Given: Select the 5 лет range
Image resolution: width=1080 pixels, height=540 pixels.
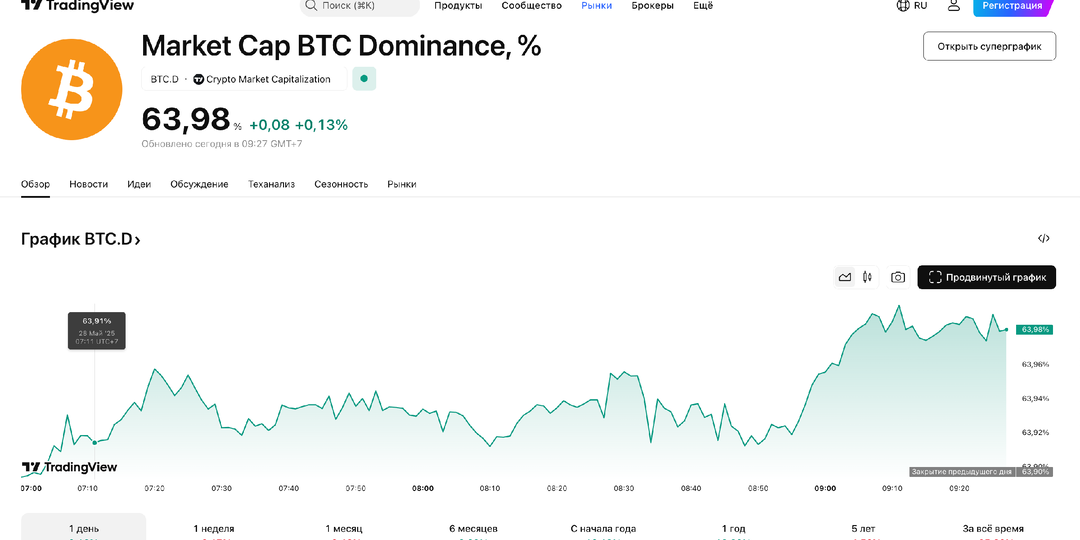Looking at the screenshot, I should [x=863, y=528].
